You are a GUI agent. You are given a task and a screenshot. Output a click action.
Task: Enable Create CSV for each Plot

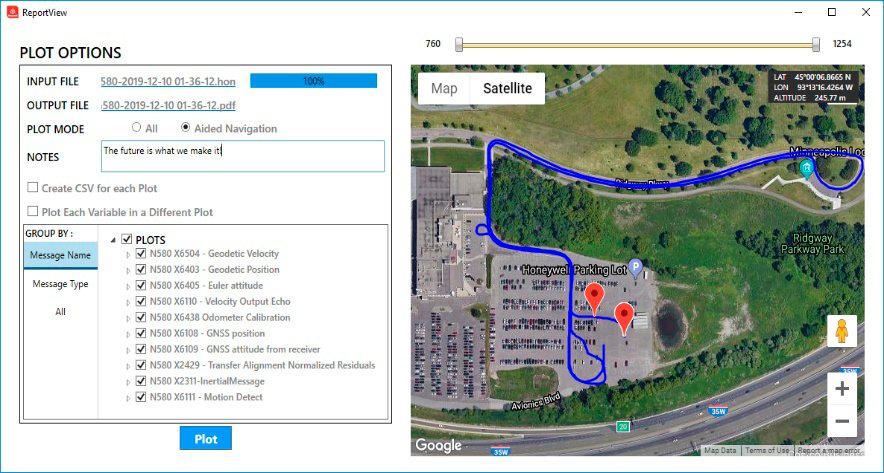[33, 188]
